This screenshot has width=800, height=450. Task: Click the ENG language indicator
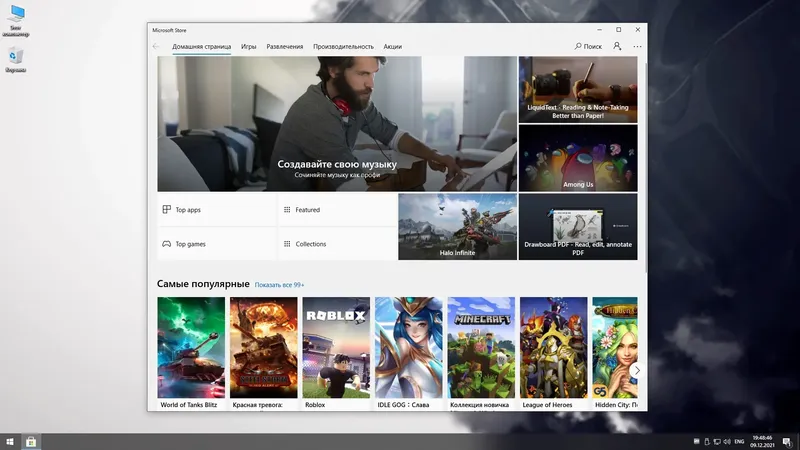[x=739, y=442]
